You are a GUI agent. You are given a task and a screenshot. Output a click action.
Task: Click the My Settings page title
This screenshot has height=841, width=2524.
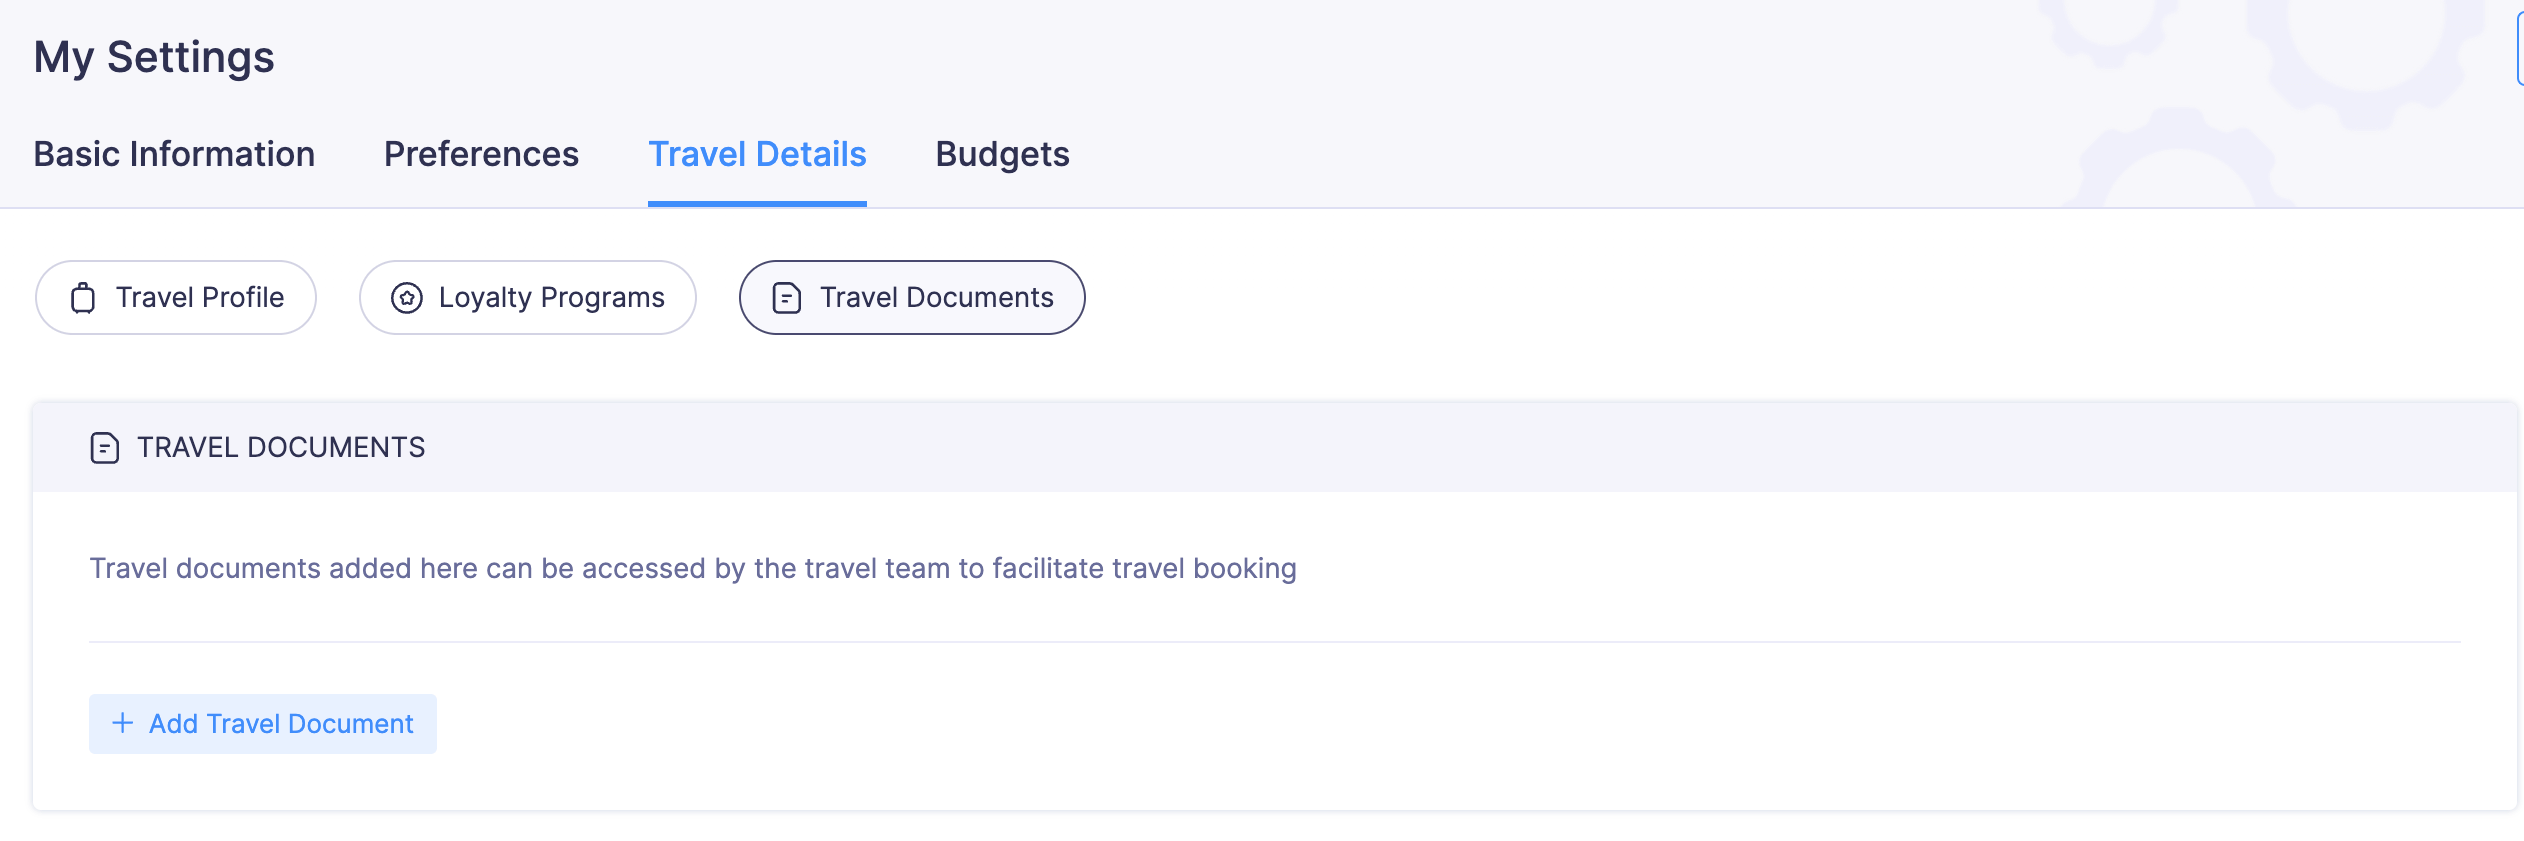click(x=154, y=57)
